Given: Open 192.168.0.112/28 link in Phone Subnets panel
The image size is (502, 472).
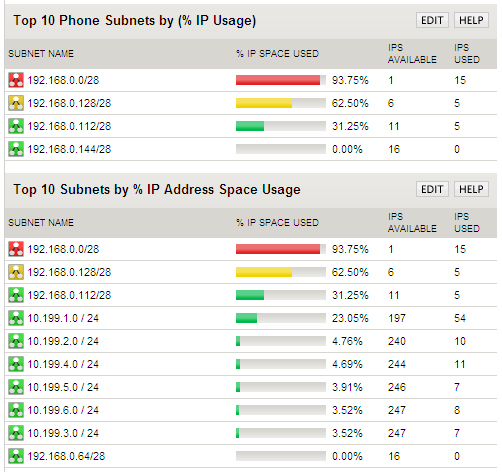Looking at the screenshot, I should (69, 126).
